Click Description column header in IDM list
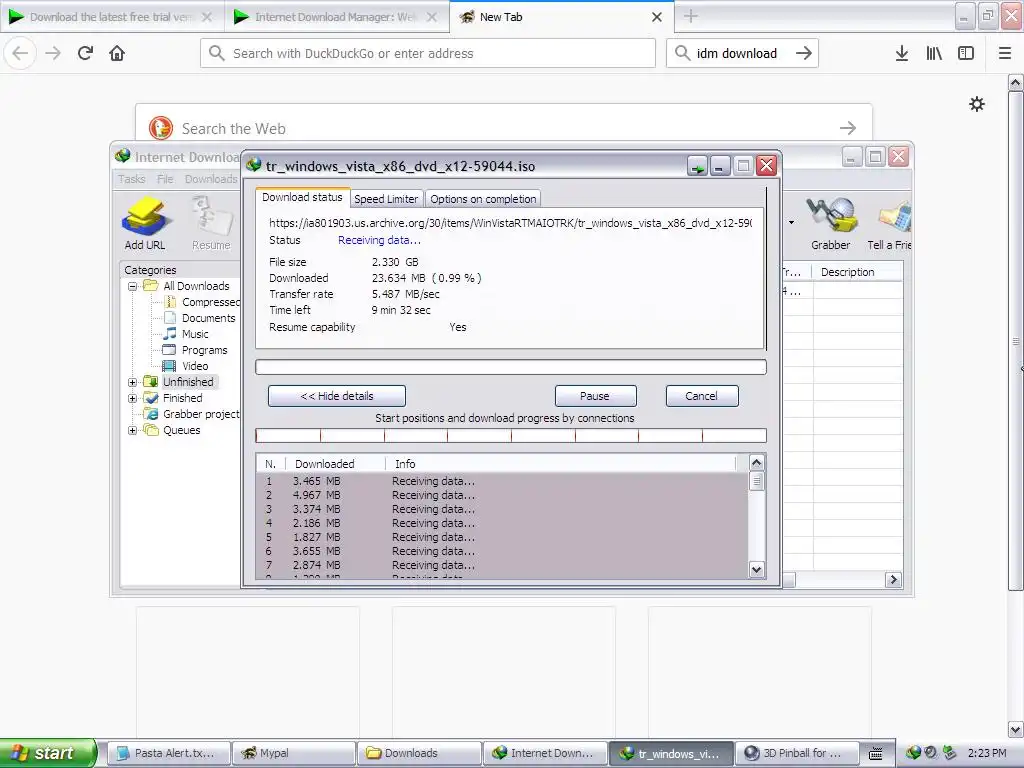This screenshot has height=768, width=1024. (857, 272)
